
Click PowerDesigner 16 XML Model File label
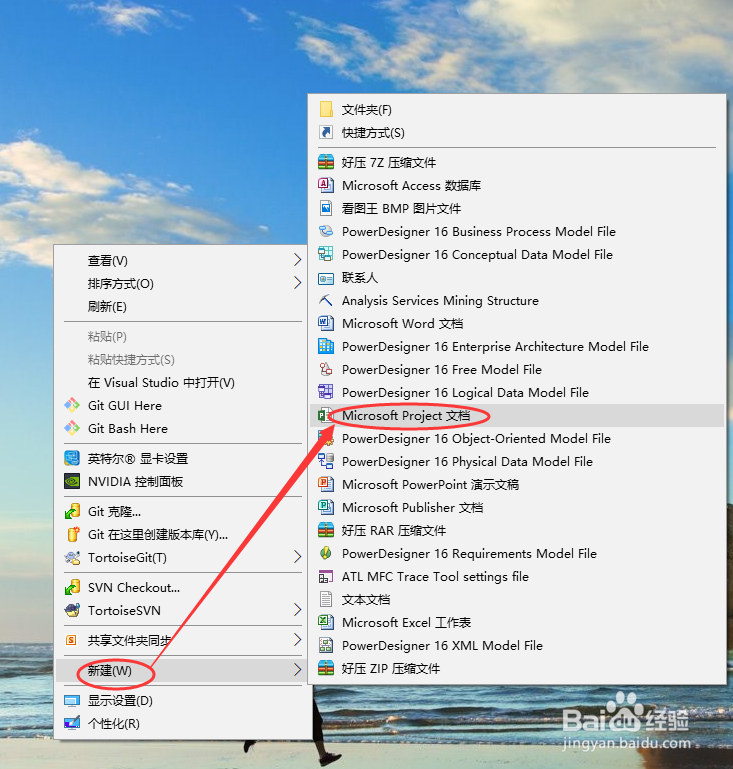point(442,646)
